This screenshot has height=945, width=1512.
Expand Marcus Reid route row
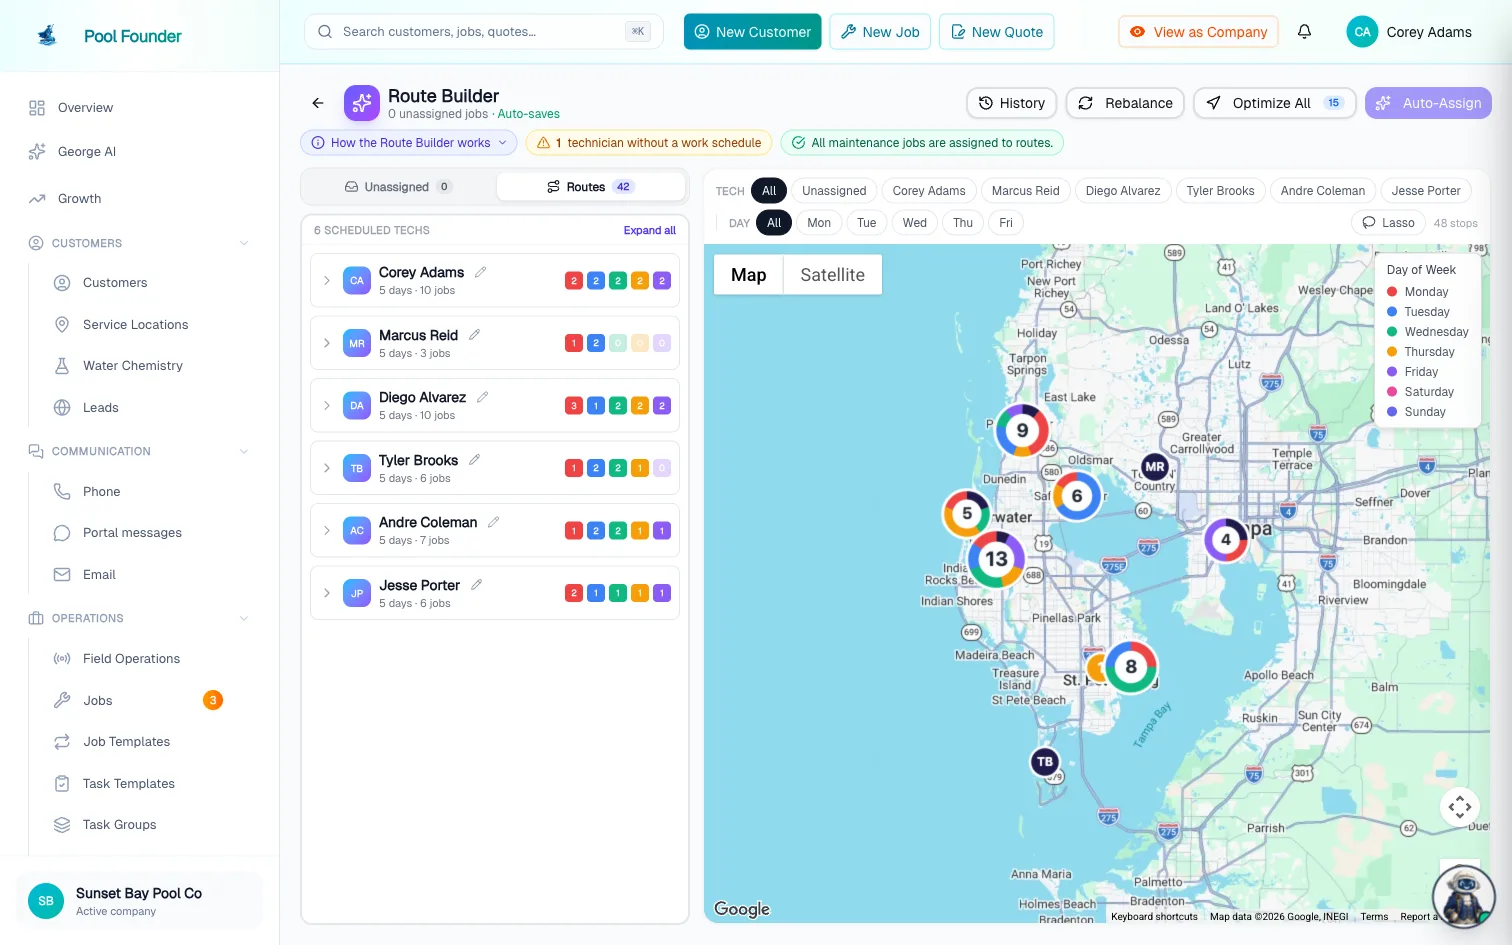click(327, 343)
